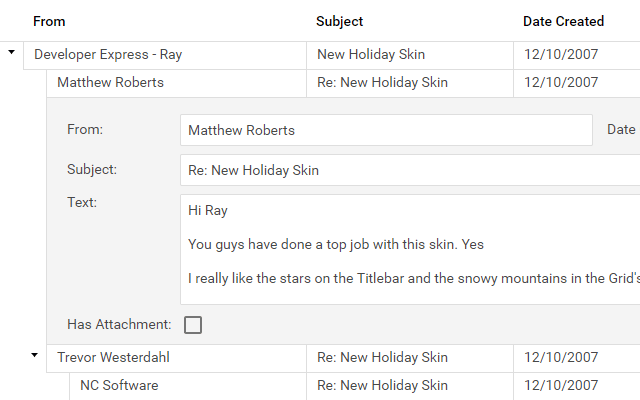640x400 pixels.
Task: Edit the From field with Matthew Roberts
Action: [386, 130]
